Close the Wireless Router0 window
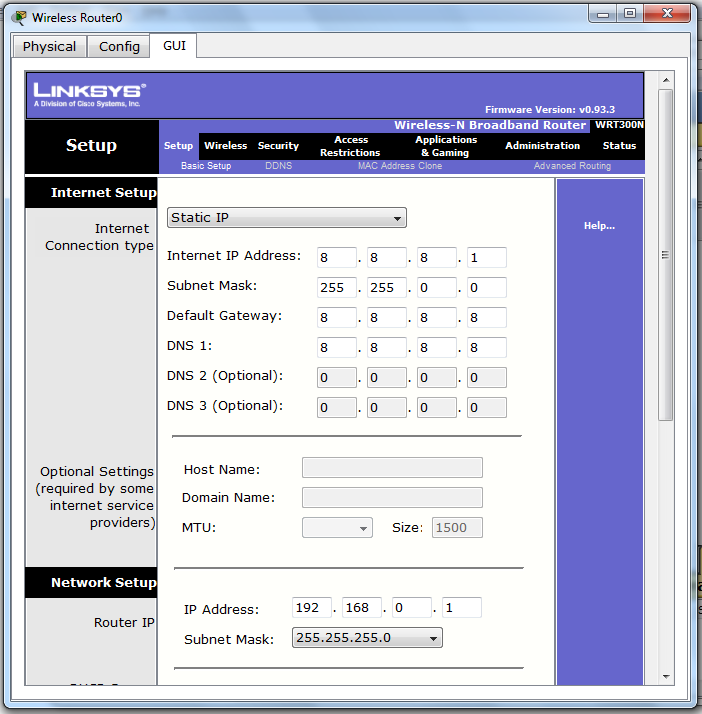This screenshot has height=714, width=702. [x=667, y=14]
